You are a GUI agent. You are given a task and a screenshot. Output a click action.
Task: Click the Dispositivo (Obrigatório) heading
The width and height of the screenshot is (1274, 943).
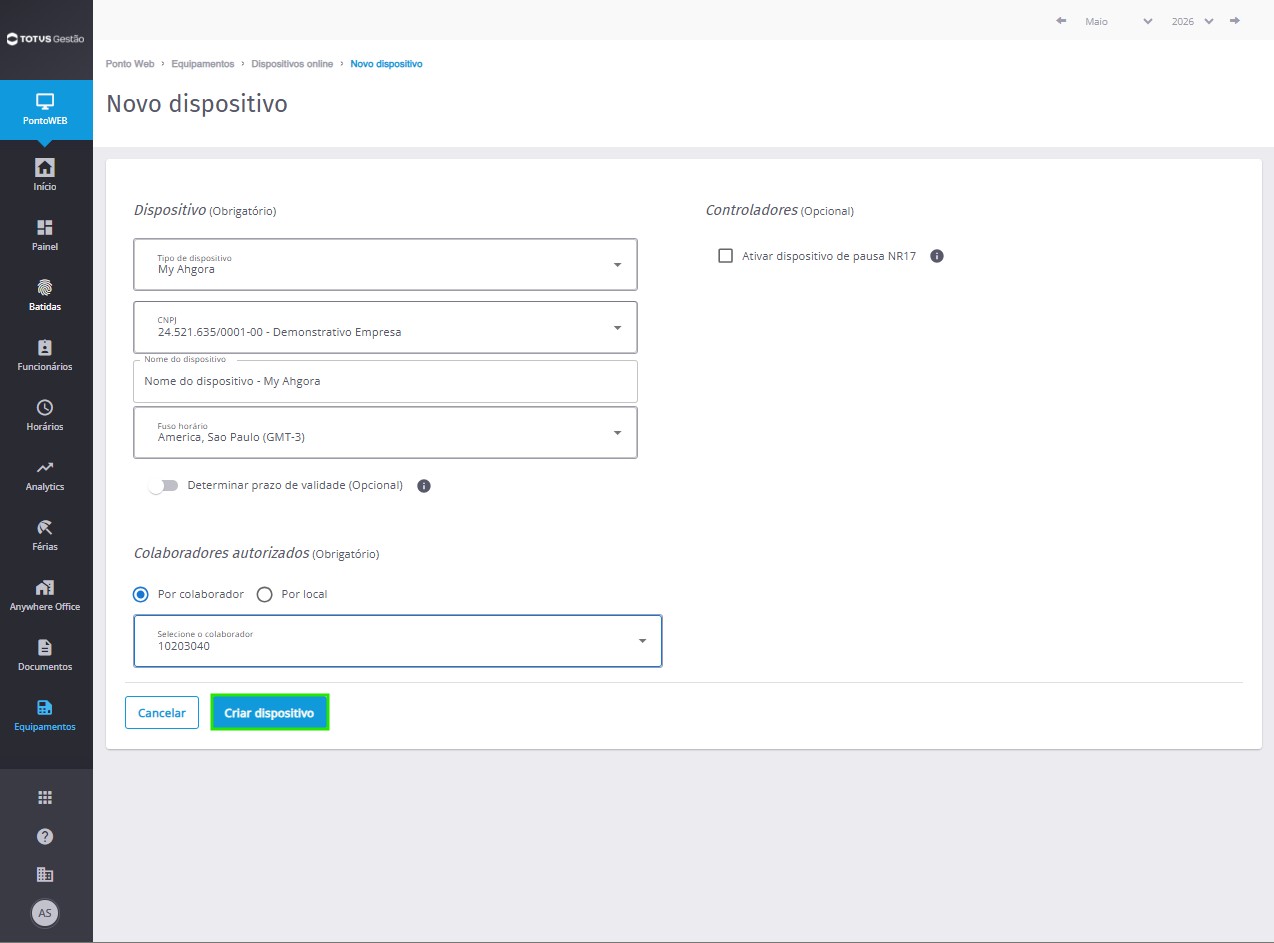click(x=205, y=210)
